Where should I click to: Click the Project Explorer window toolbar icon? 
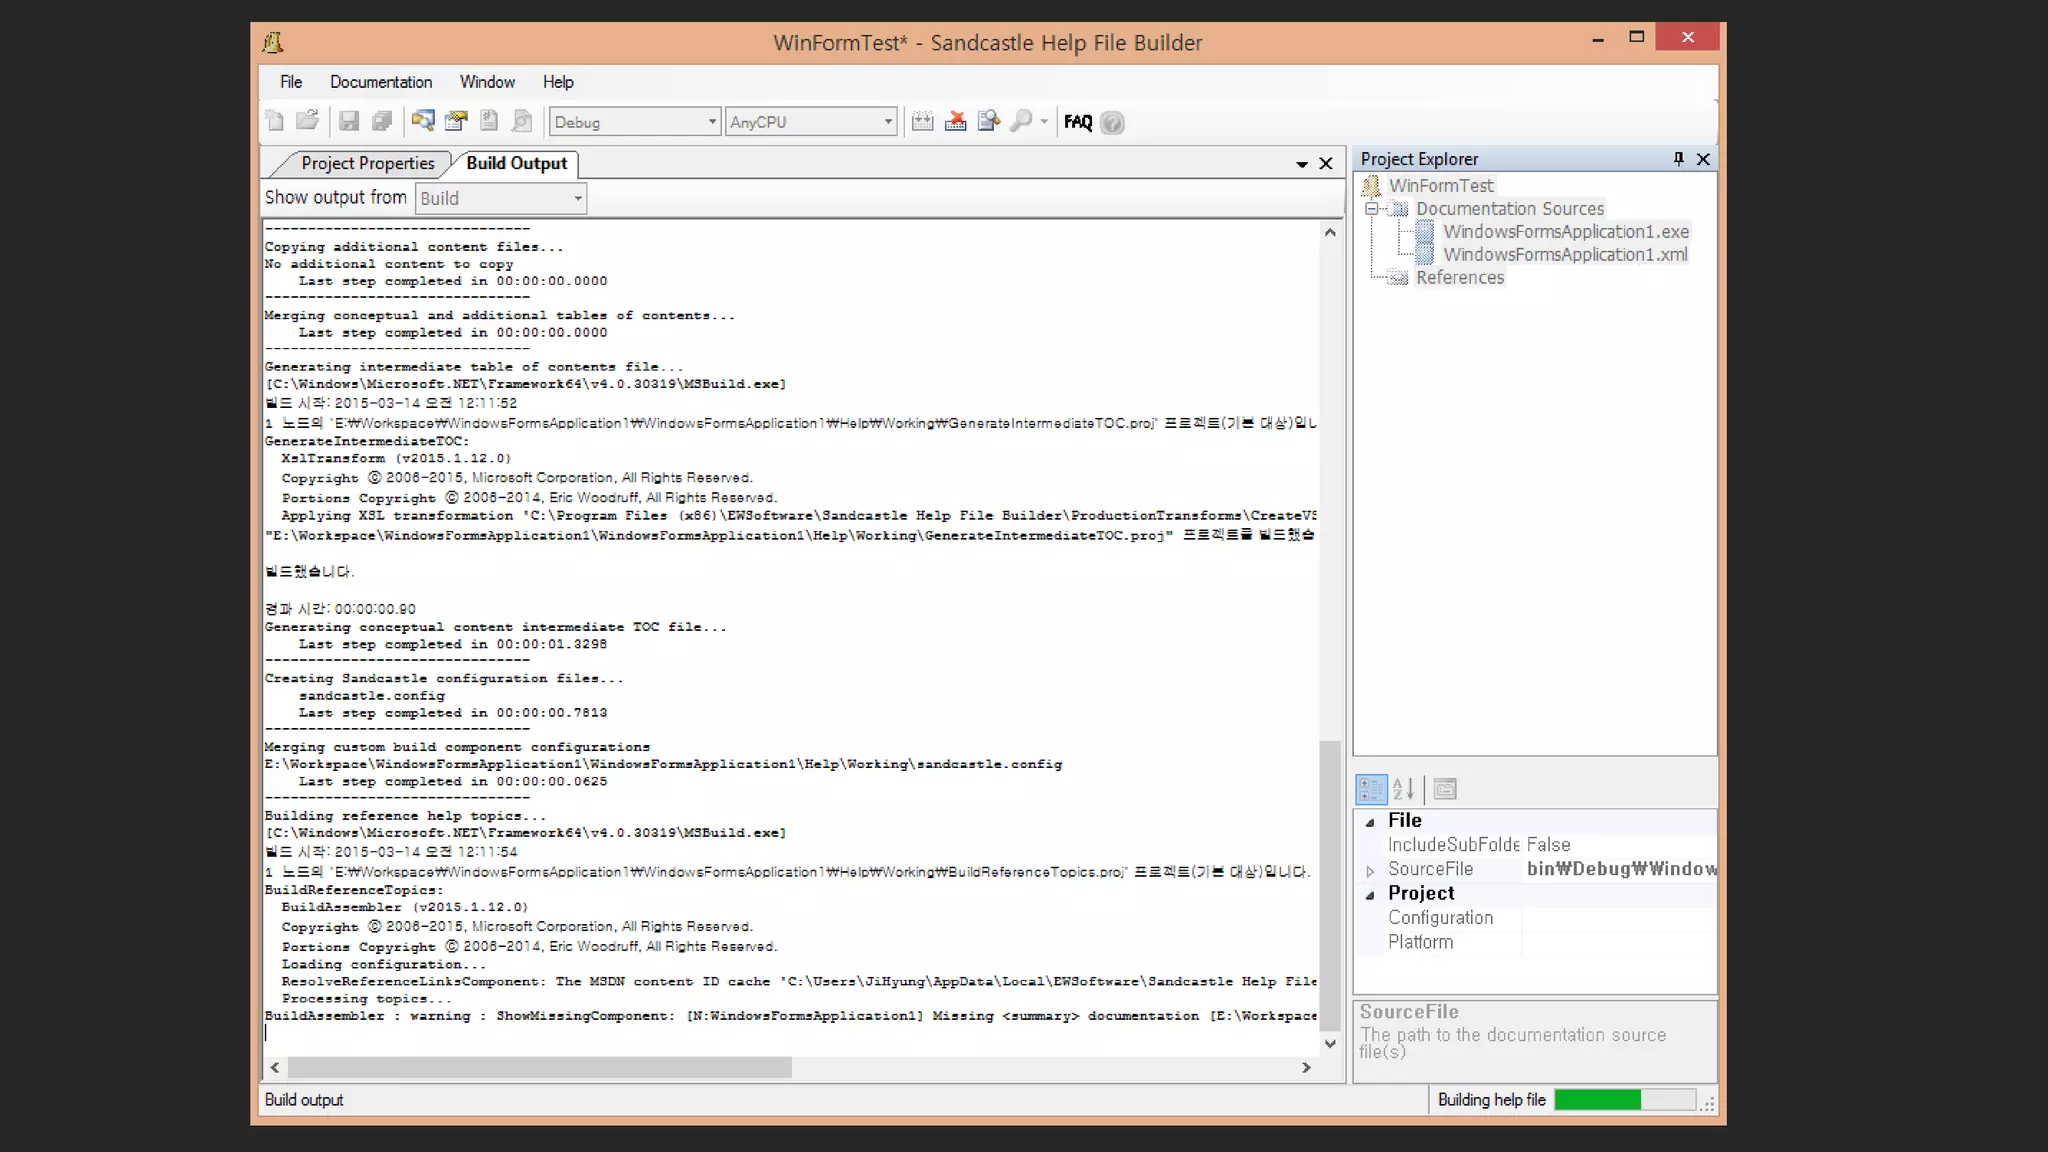(423, 122)
